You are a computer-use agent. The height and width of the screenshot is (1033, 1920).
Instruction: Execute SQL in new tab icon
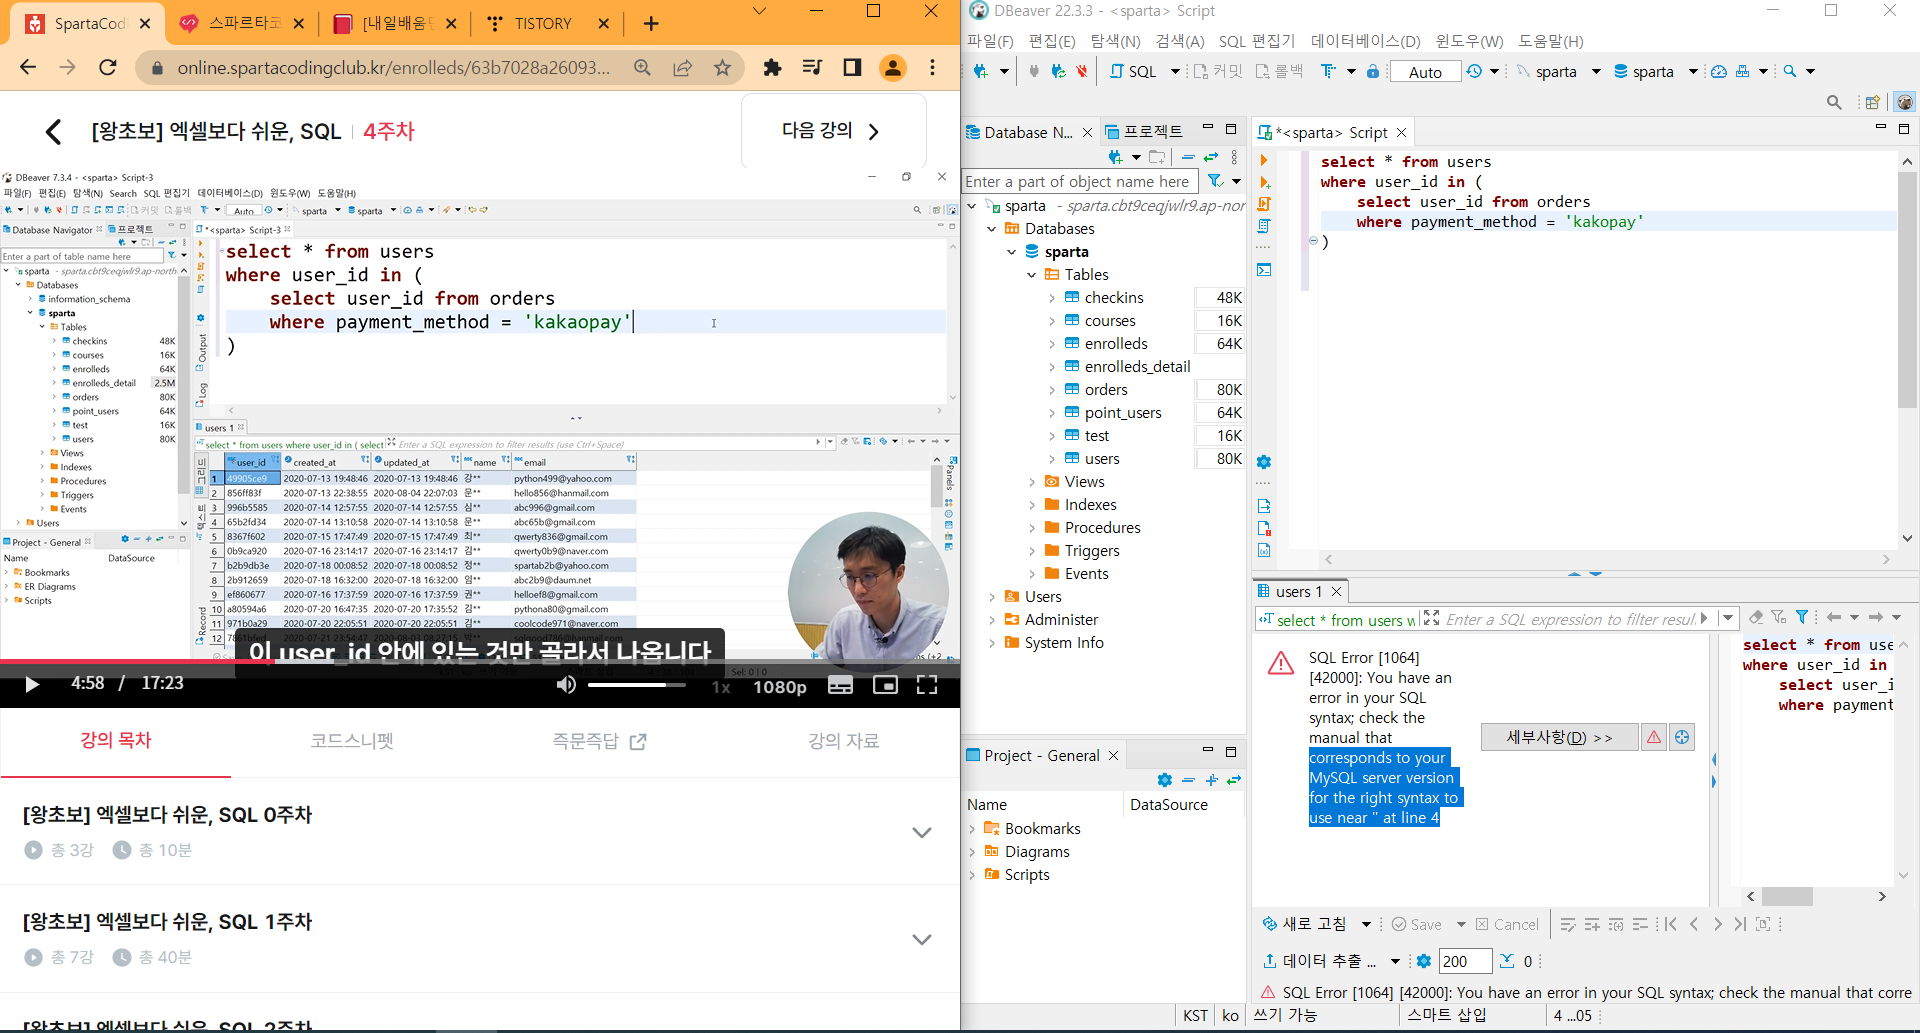tap(1264, 182)
